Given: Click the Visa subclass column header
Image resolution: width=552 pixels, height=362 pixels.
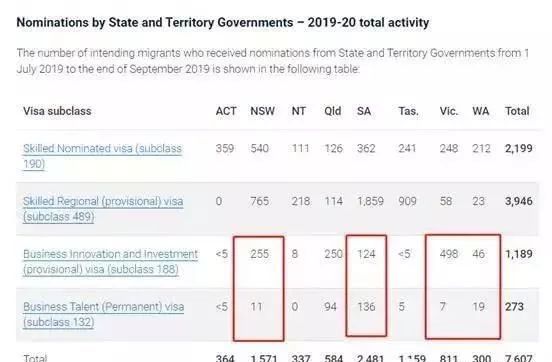Looking at the screenshot, I should click(x=57, y=111).
